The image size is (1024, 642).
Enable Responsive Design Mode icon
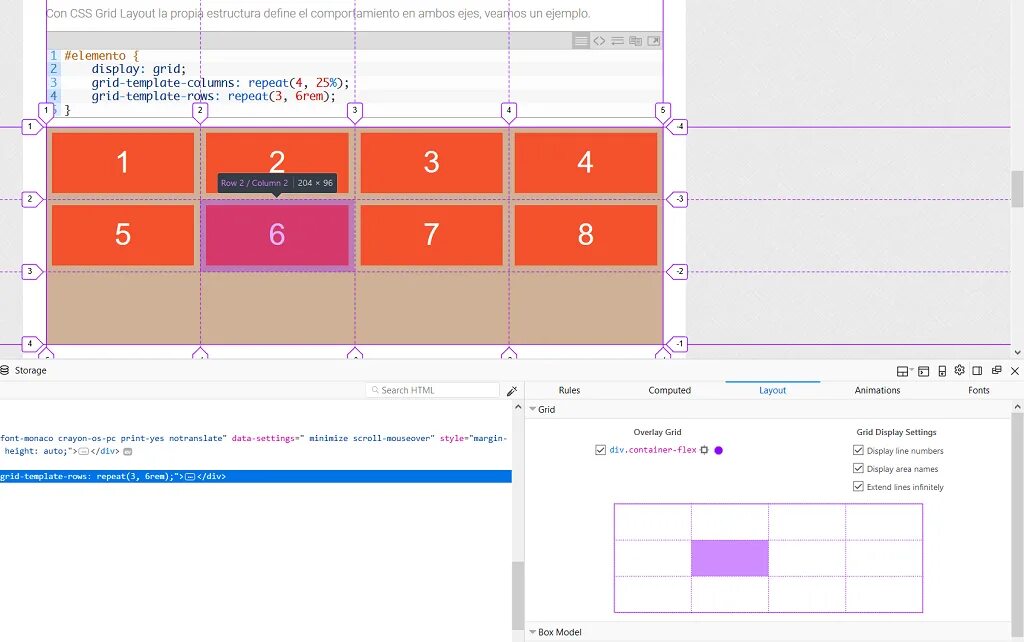[x=942, y=371]
